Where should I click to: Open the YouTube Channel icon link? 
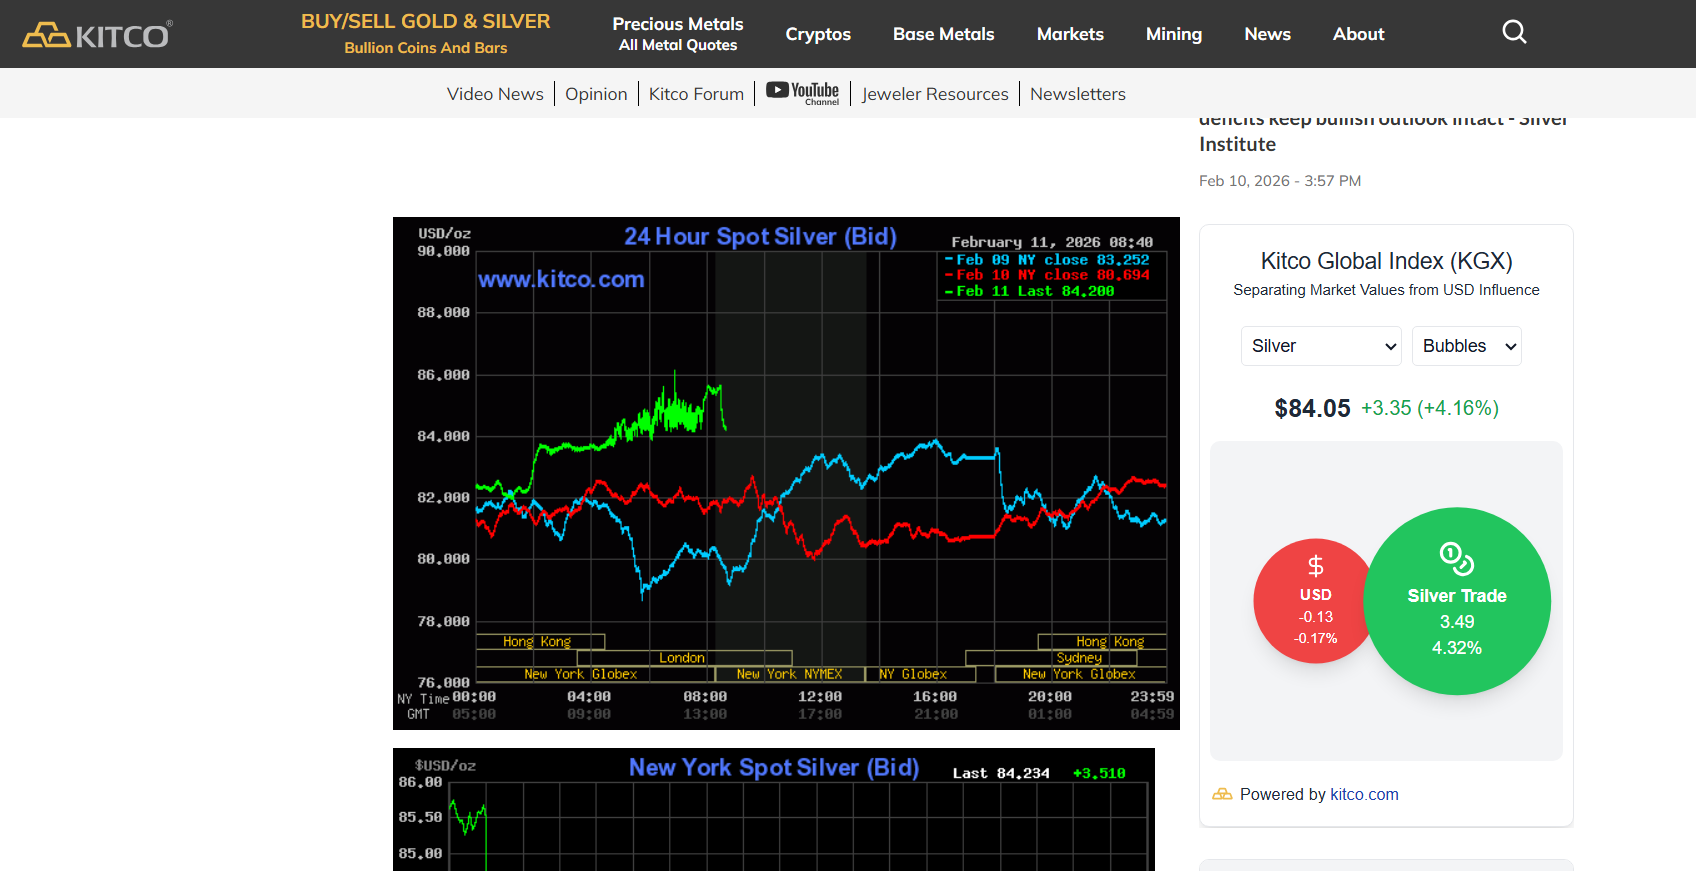pyautogui.click(x=802, y=93)
